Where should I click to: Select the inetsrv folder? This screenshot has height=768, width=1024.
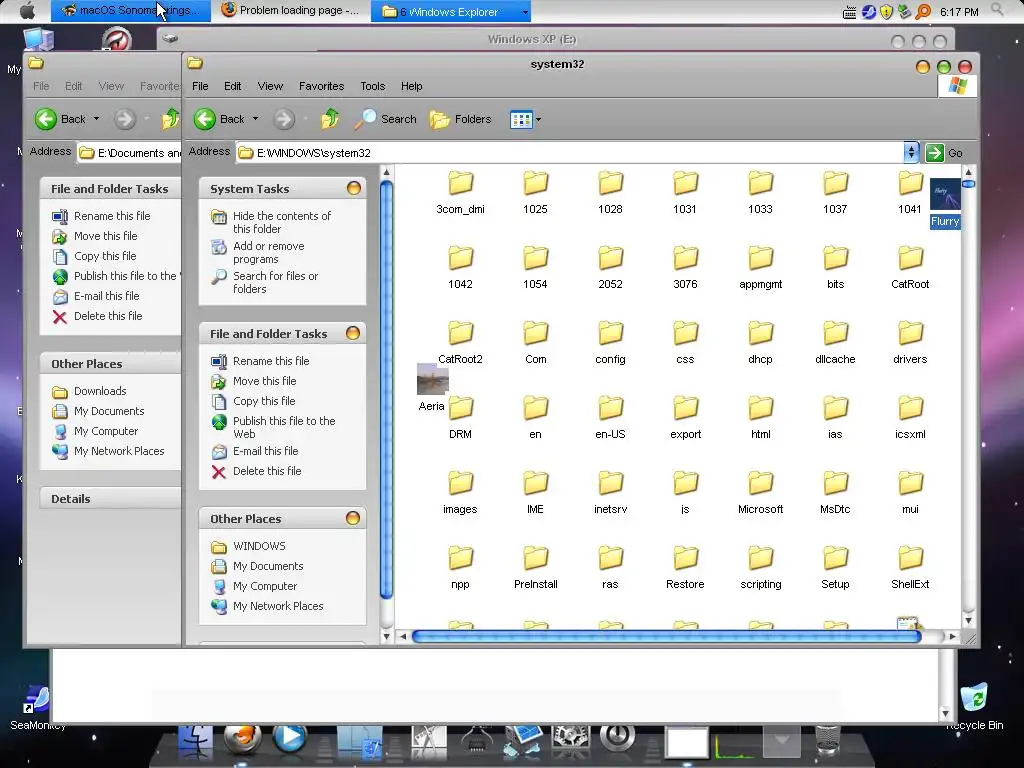[611, 494]
